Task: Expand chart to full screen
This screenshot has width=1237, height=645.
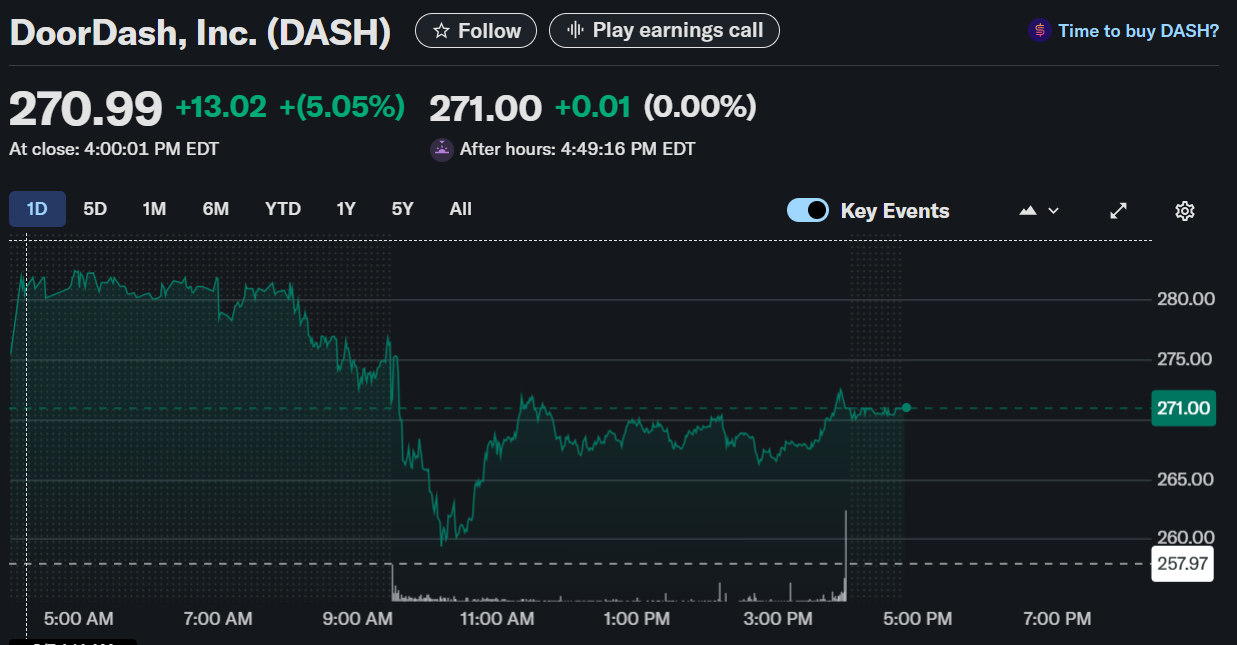Action: pyautogui.click(x=1119, y=211)
